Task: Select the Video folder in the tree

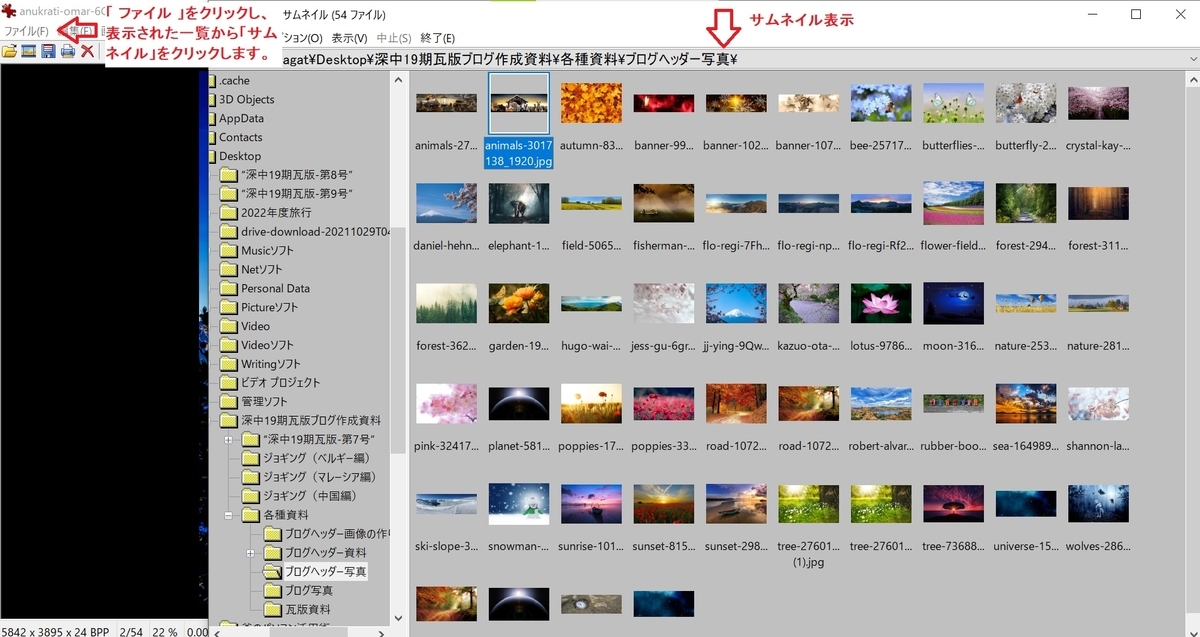Action: pyautogui.click(x=255, y=326)
